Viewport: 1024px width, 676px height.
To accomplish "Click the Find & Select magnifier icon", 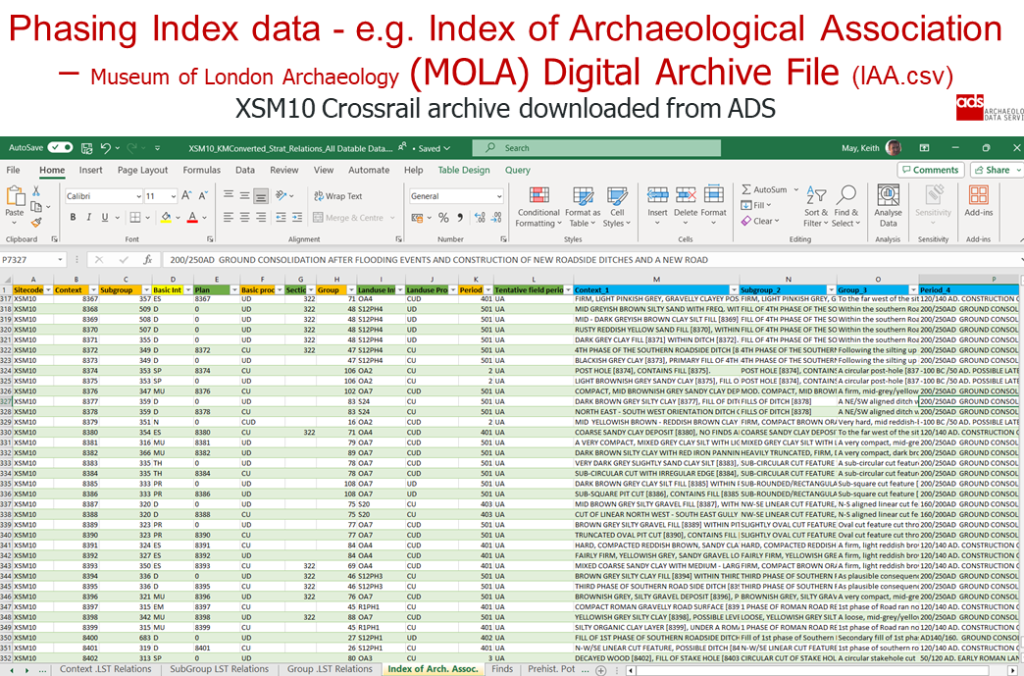I will [x=846, y=195].
